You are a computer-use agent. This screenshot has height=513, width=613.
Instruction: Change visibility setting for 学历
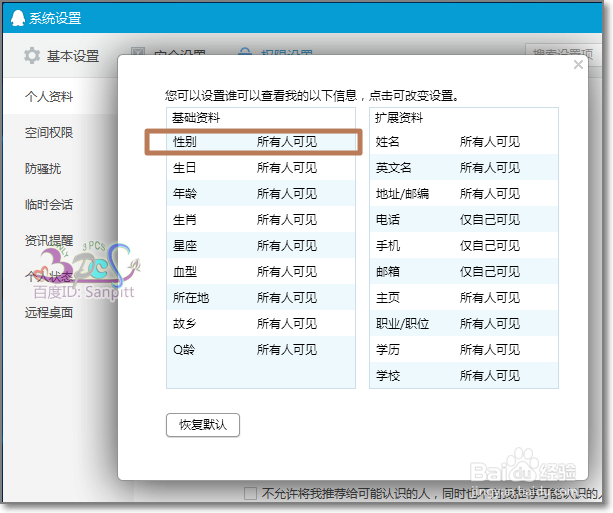pos(490,350)
